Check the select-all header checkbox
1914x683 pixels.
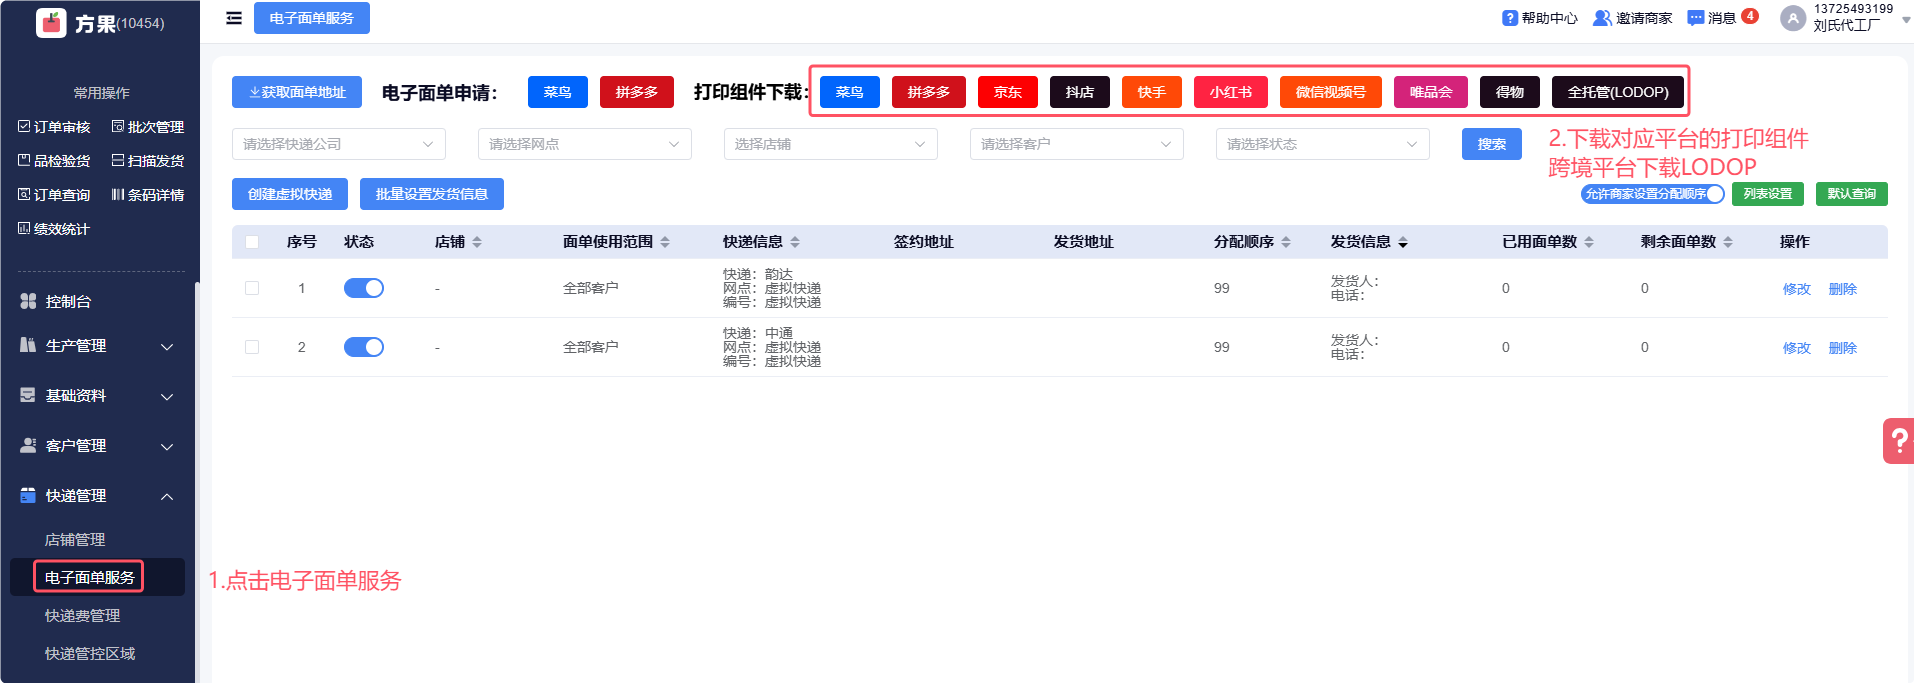(252, 242)
